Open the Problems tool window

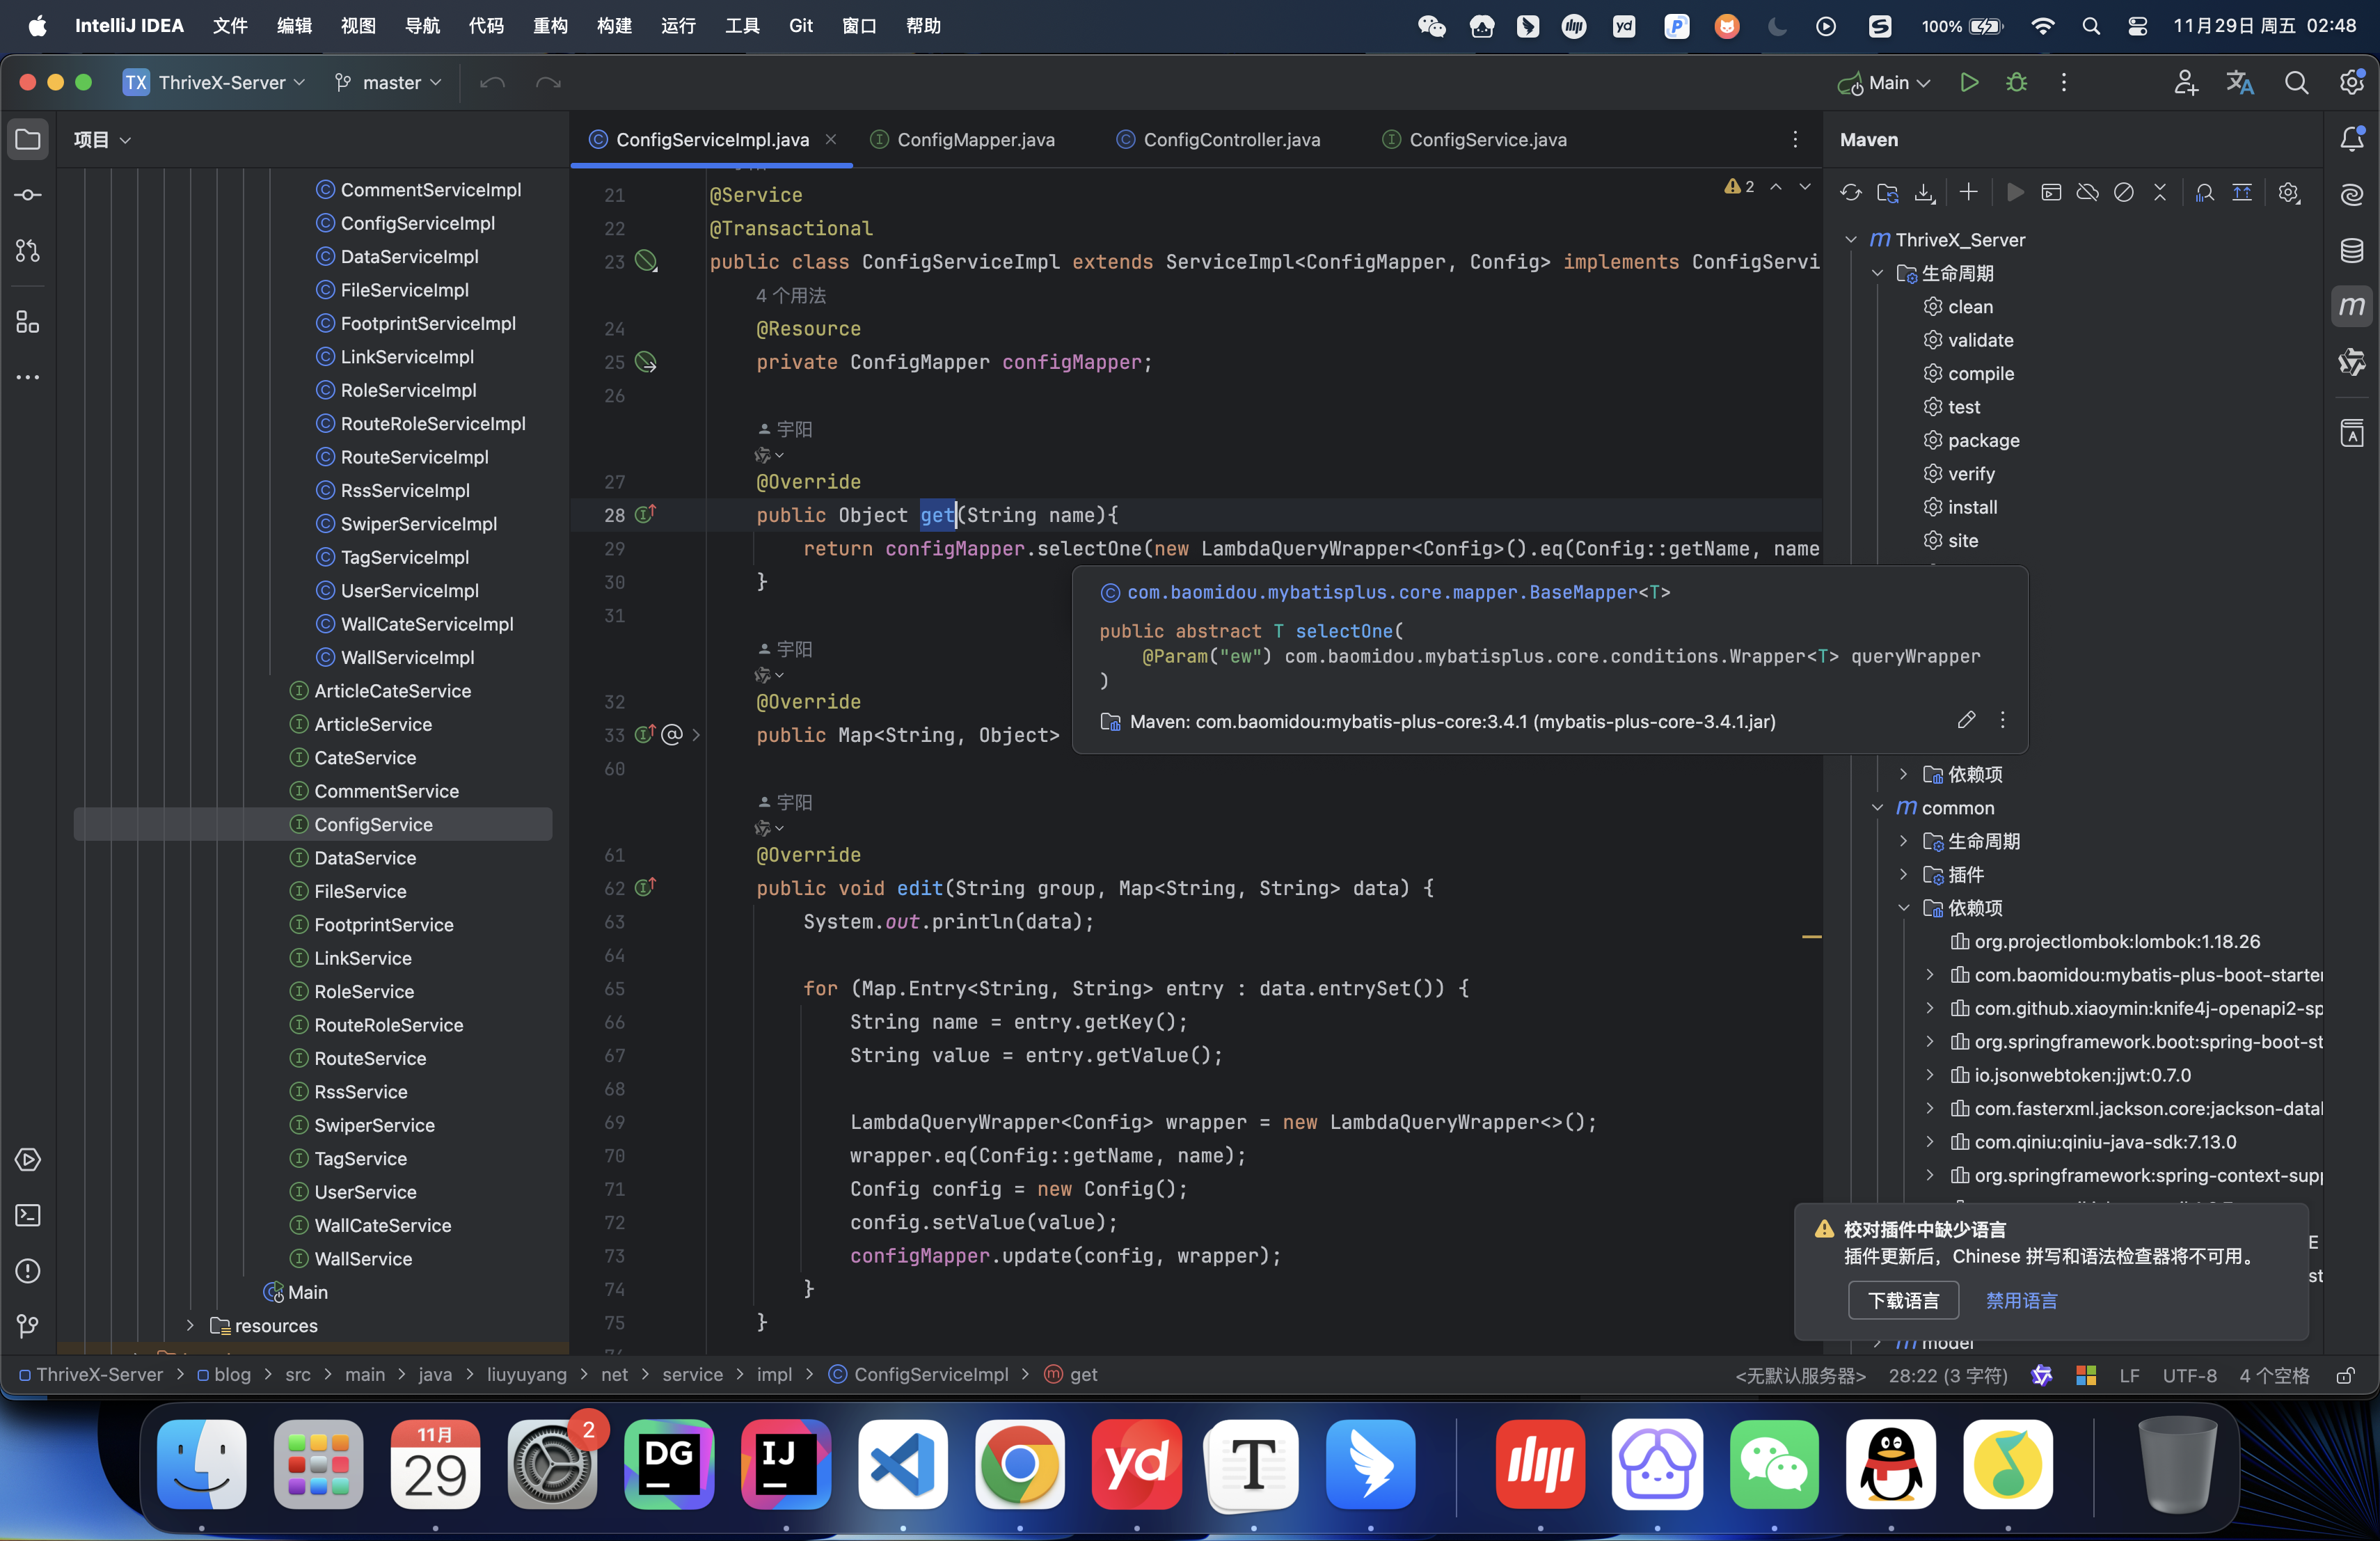tap(28, 1271)
